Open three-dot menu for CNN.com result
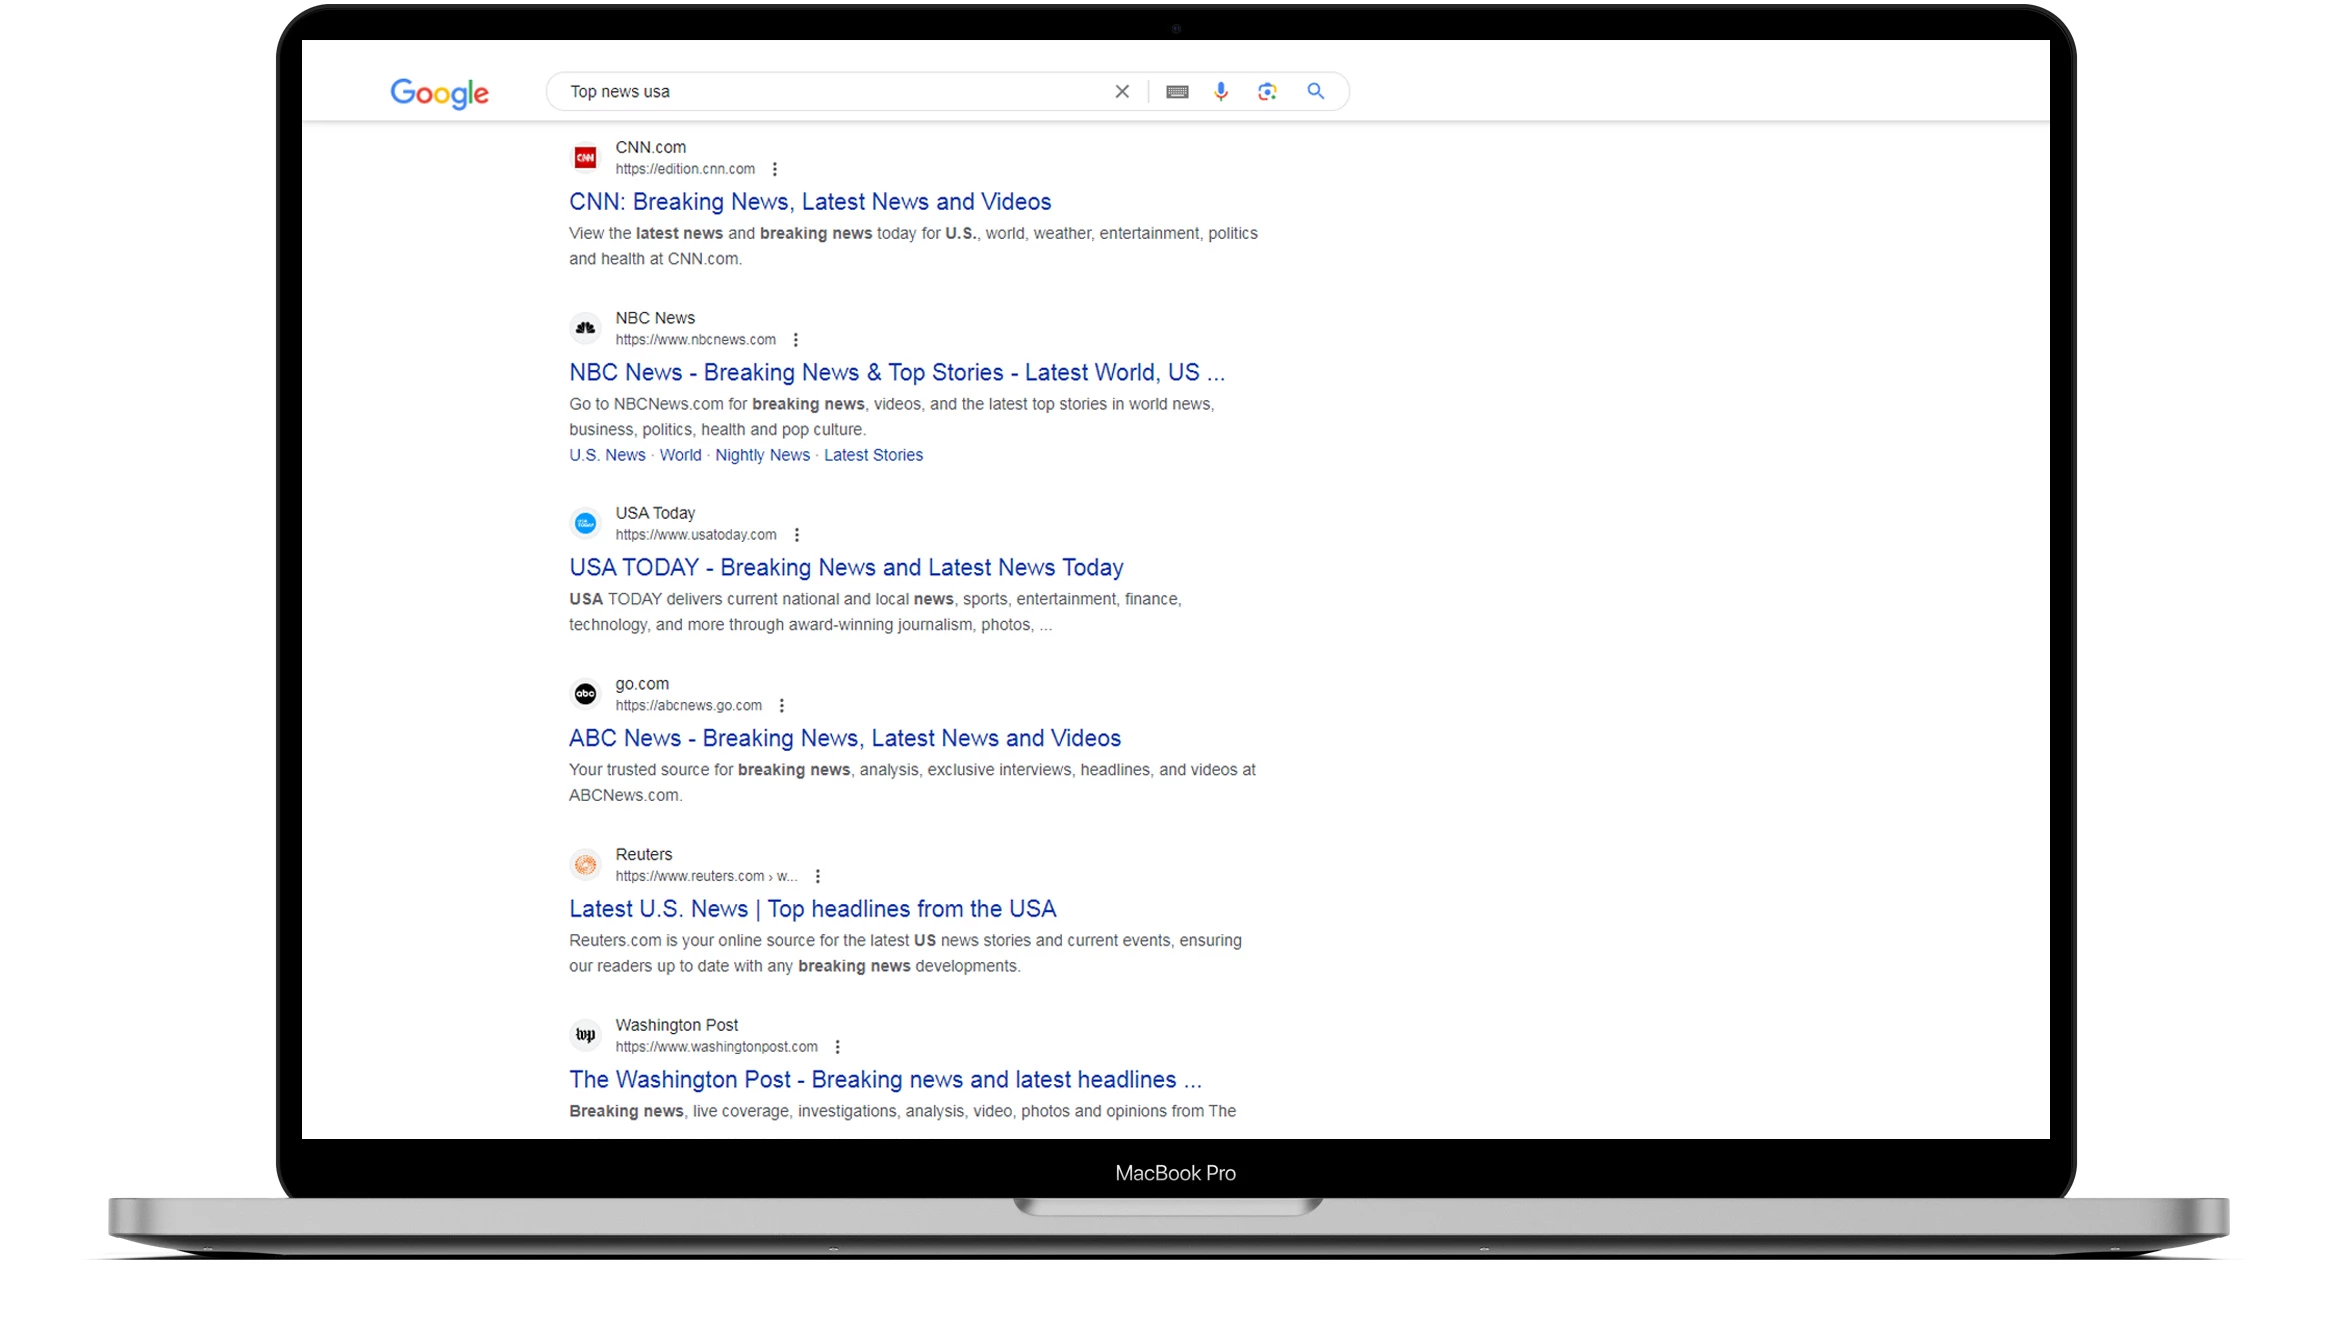The height and width of the screenshot is (1321, 2348). (x=774, y=169)
